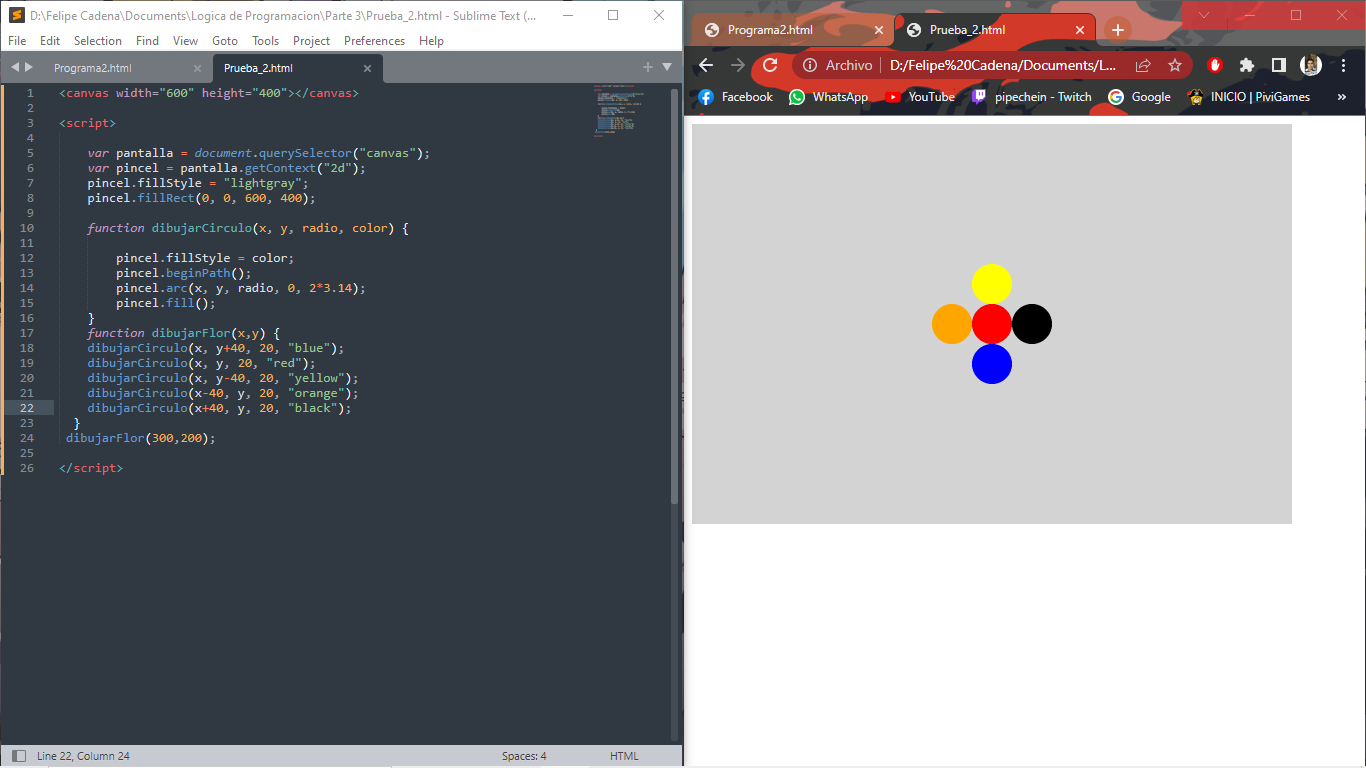Image resolution: width=1366 pixels, height=768 pixels.
Task: Open the Extensions puzzle icon
Action: [1247, 65]
